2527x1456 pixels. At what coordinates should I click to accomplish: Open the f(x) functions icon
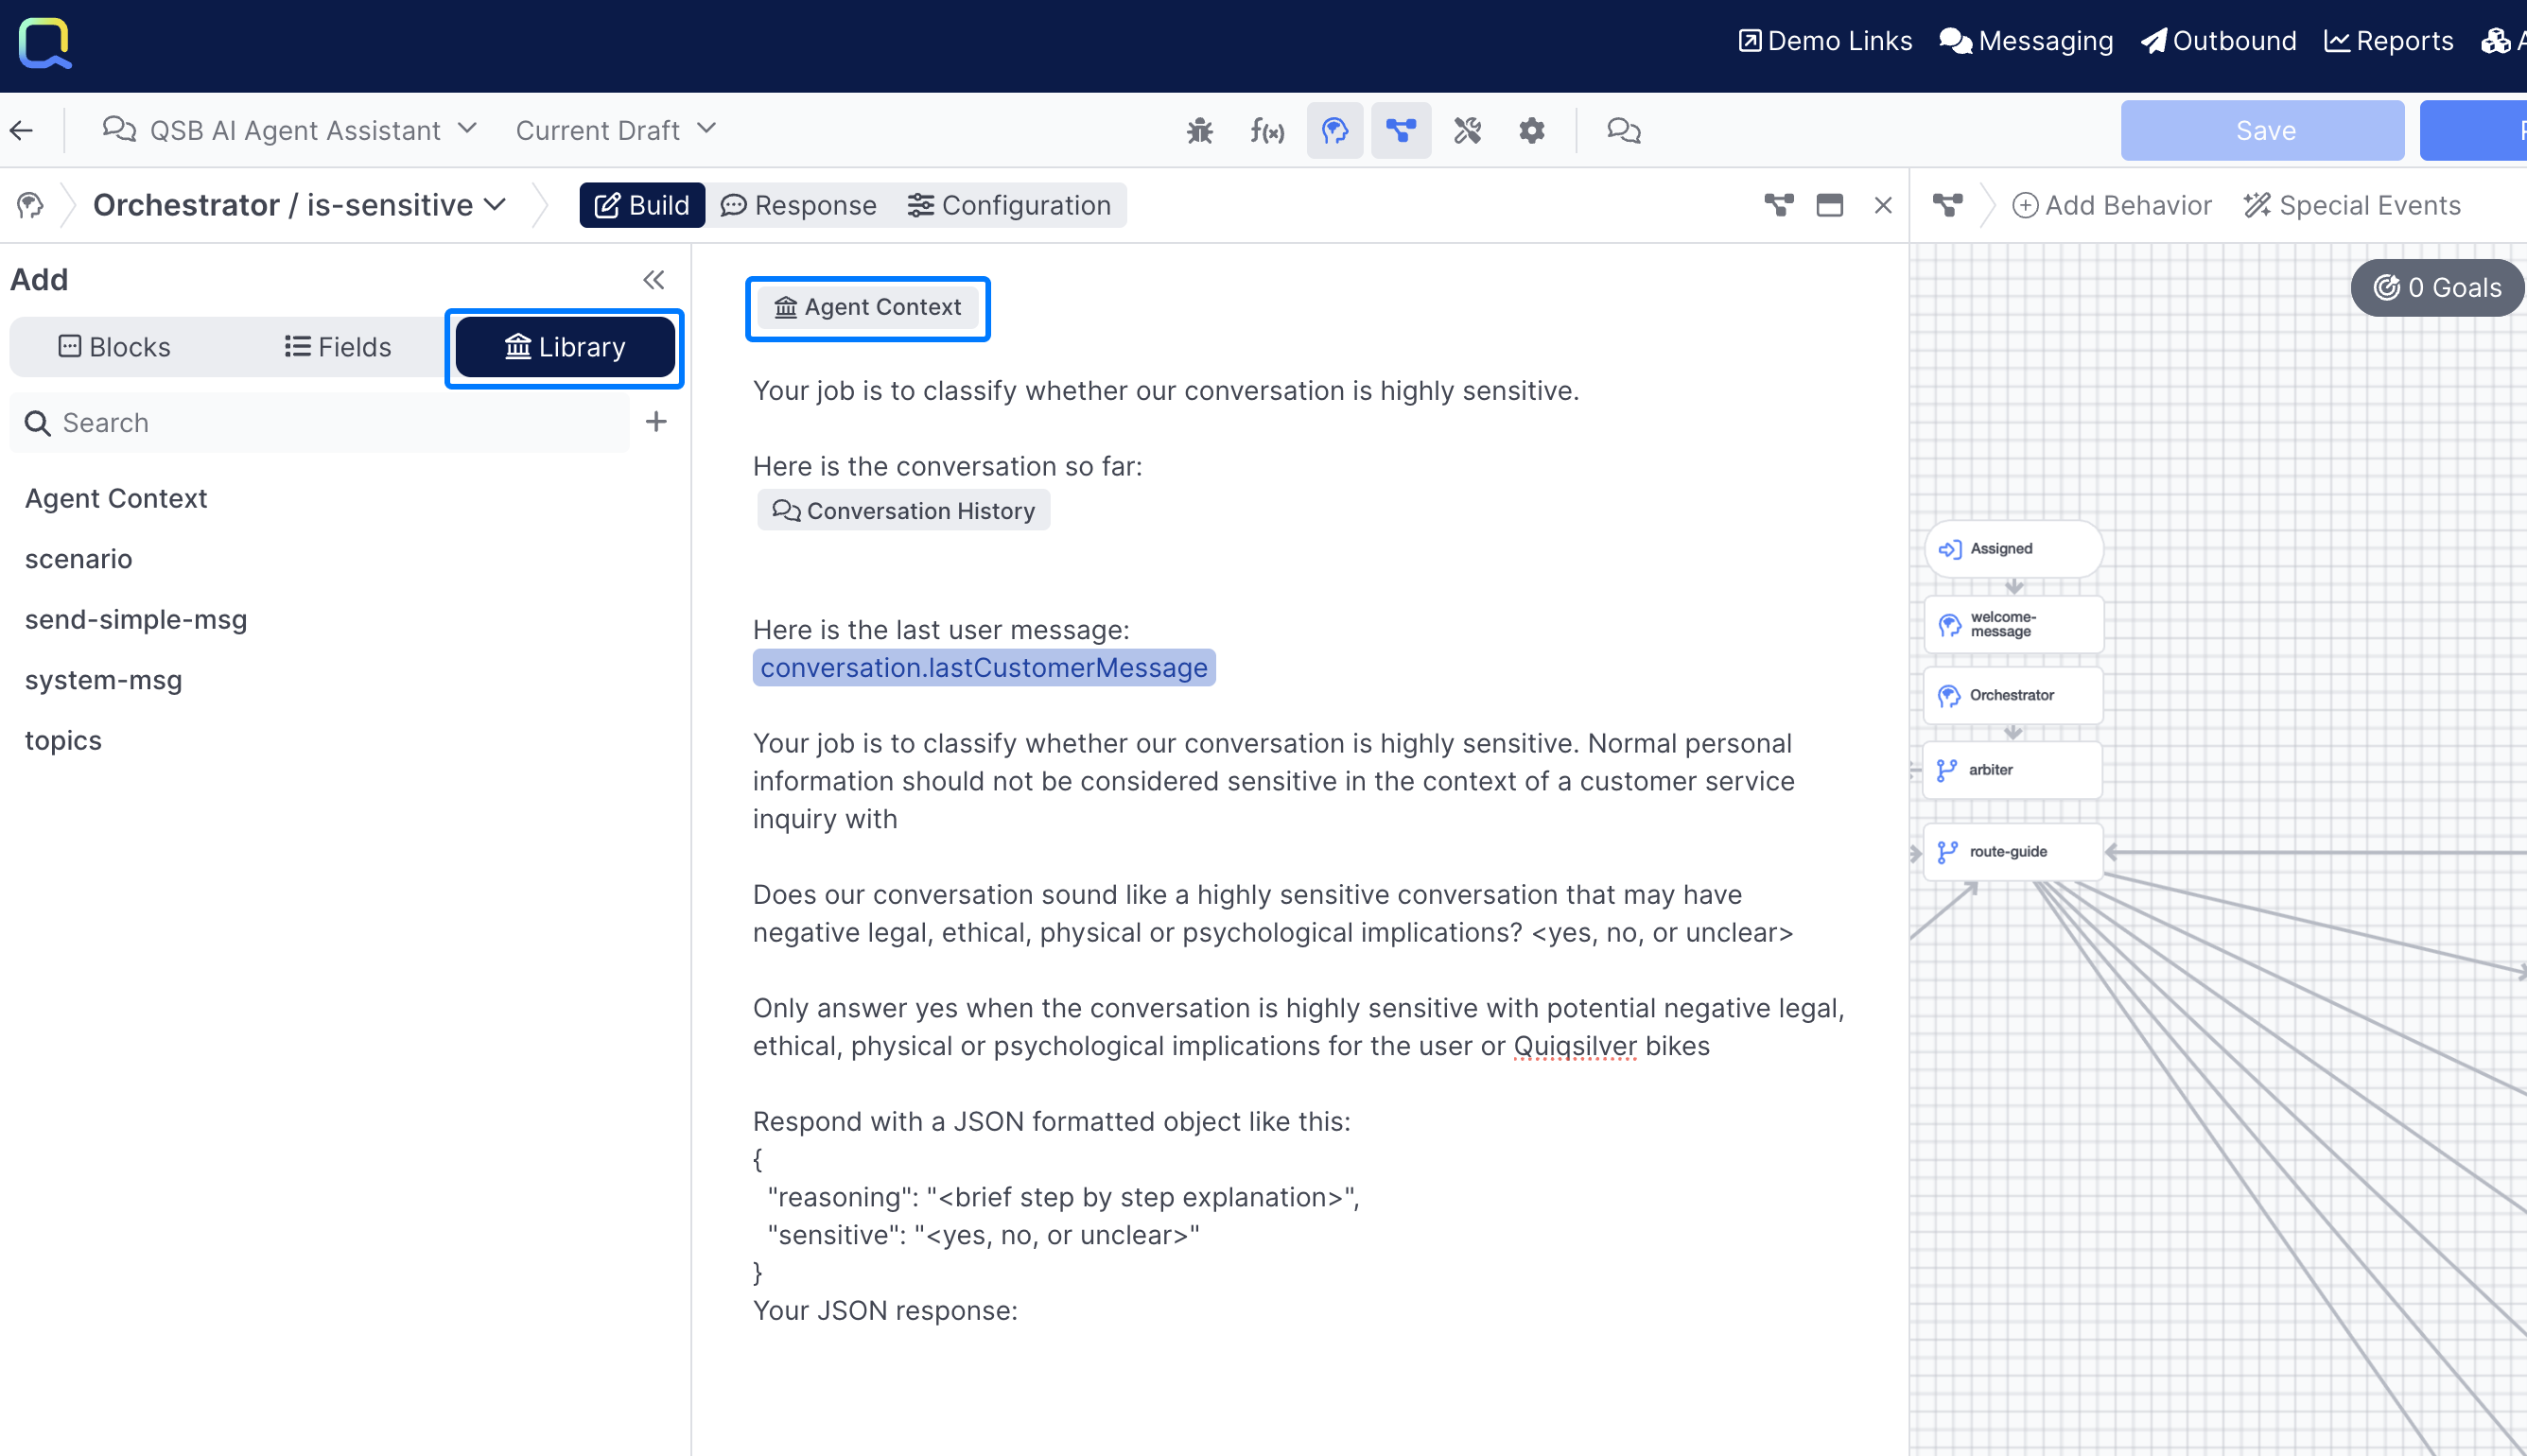(x=1266, y=130)
